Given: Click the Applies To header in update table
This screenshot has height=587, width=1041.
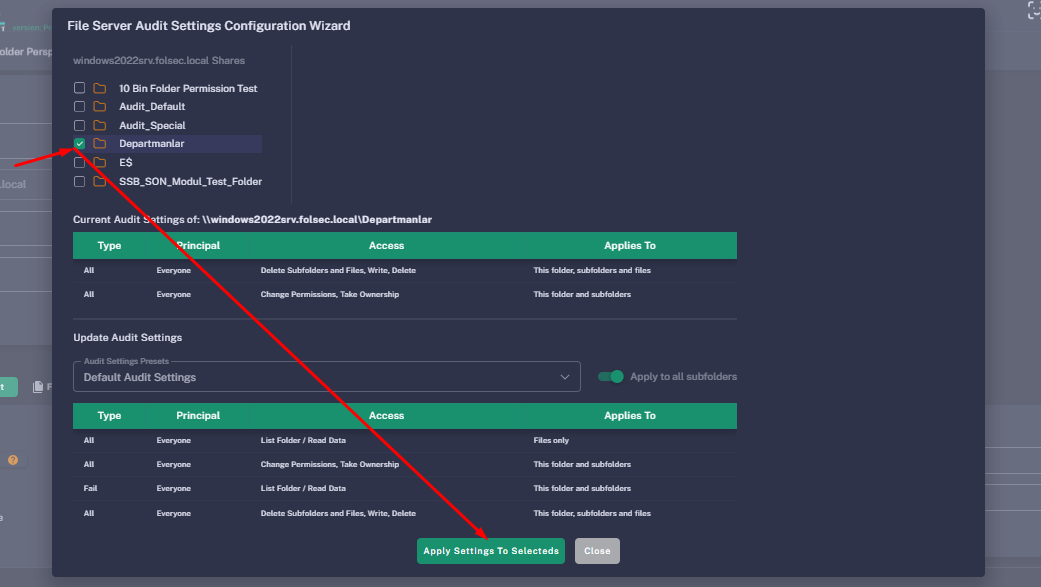Looking at the screenshot, I should point(630,415).
